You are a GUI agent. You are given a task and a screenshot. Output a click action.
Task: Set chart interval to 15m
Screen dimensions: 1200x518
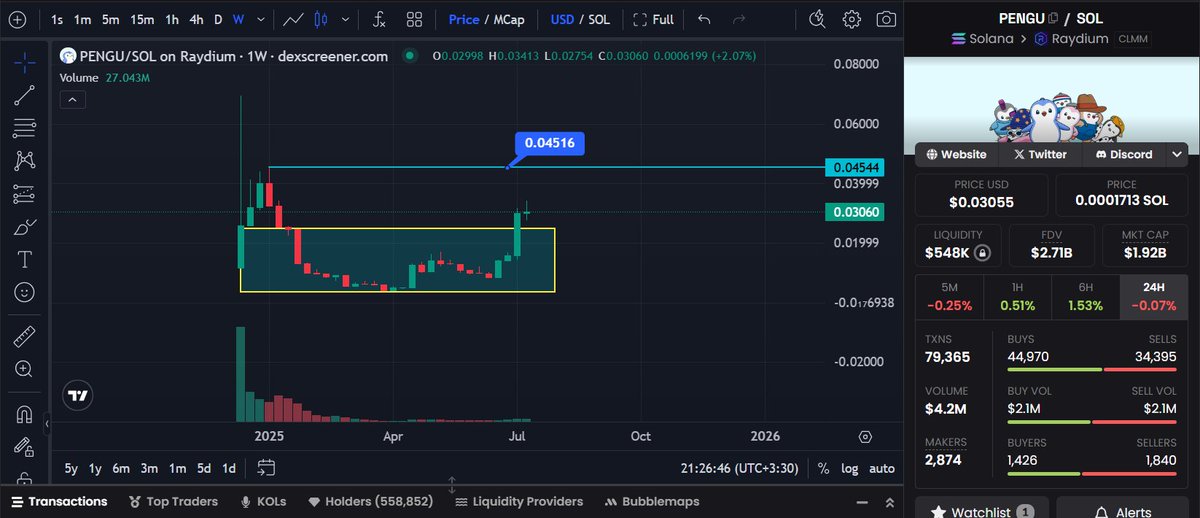point(142,19)
